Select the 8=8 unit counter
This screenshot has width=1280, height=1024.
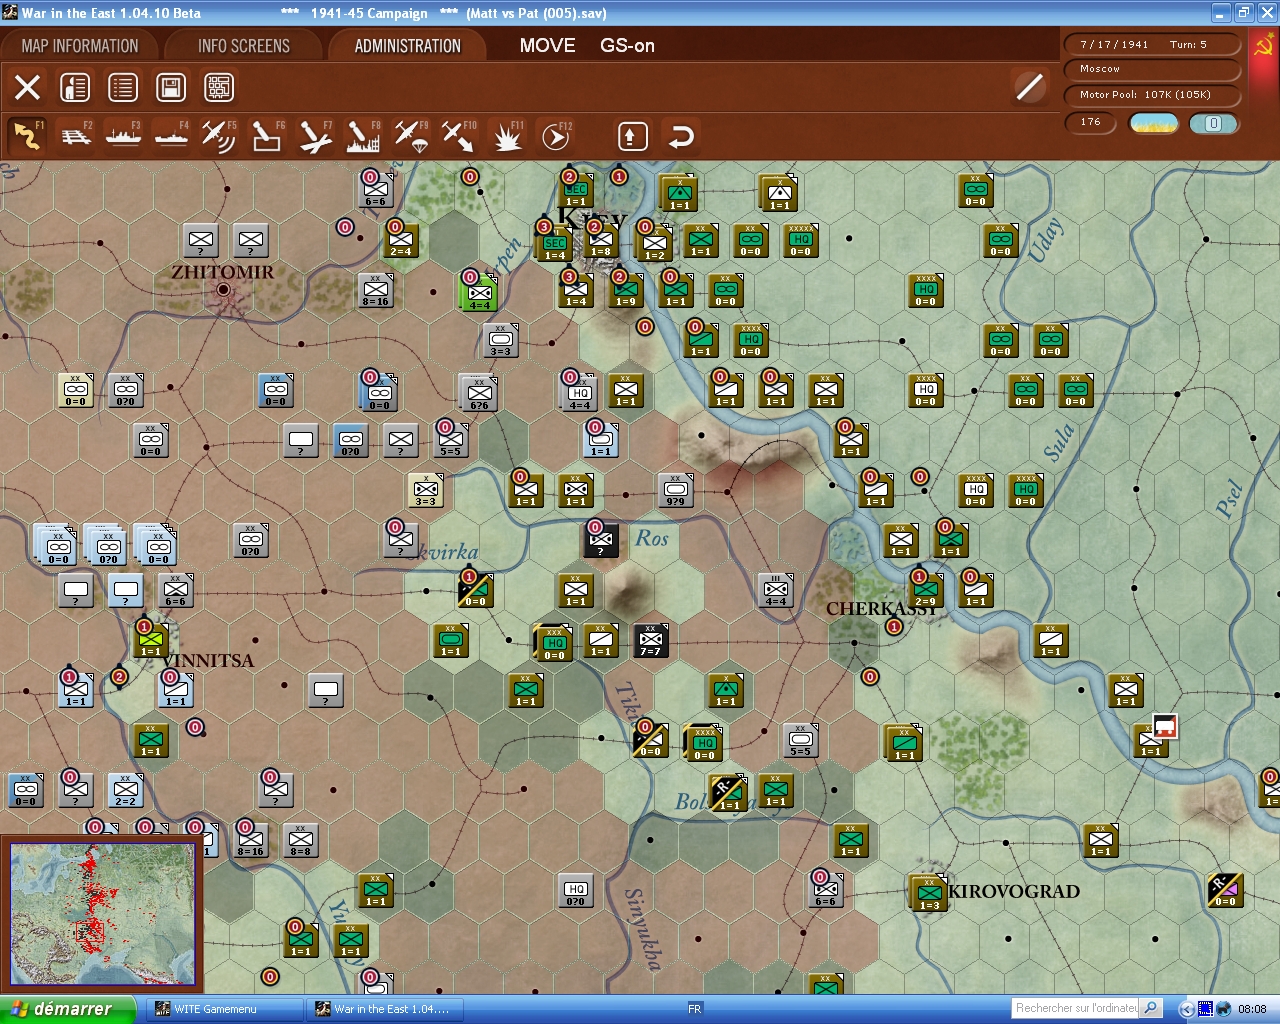(x=300, y=840)
